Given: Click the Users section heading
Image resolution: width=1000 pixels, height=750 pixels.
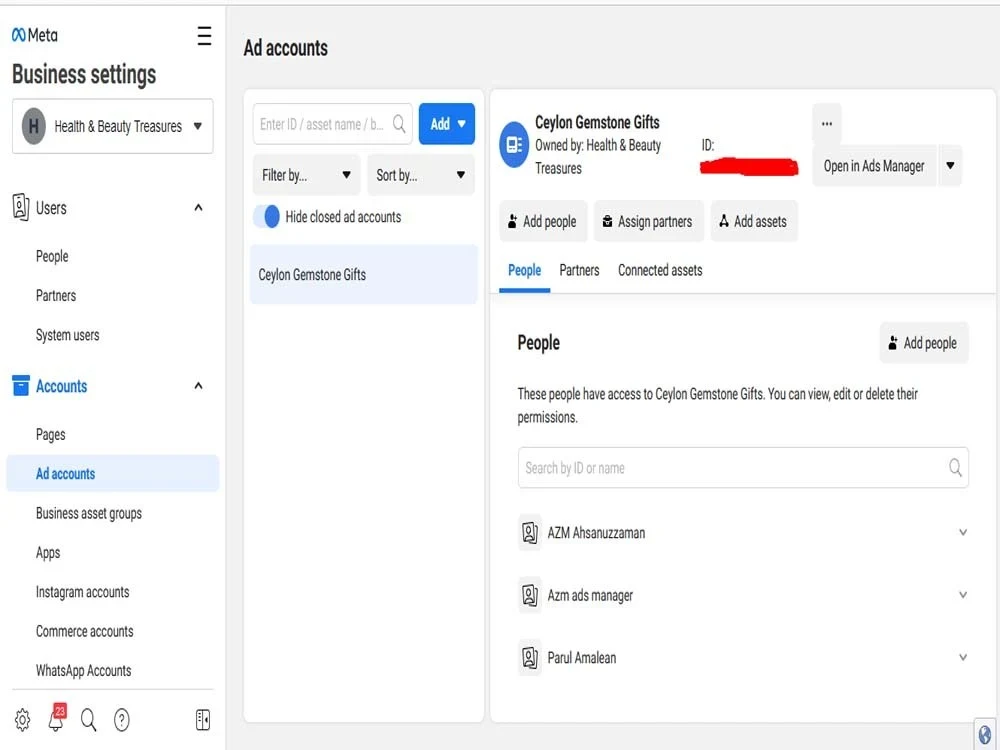Looking at the screenshot, I should (51, 208).
